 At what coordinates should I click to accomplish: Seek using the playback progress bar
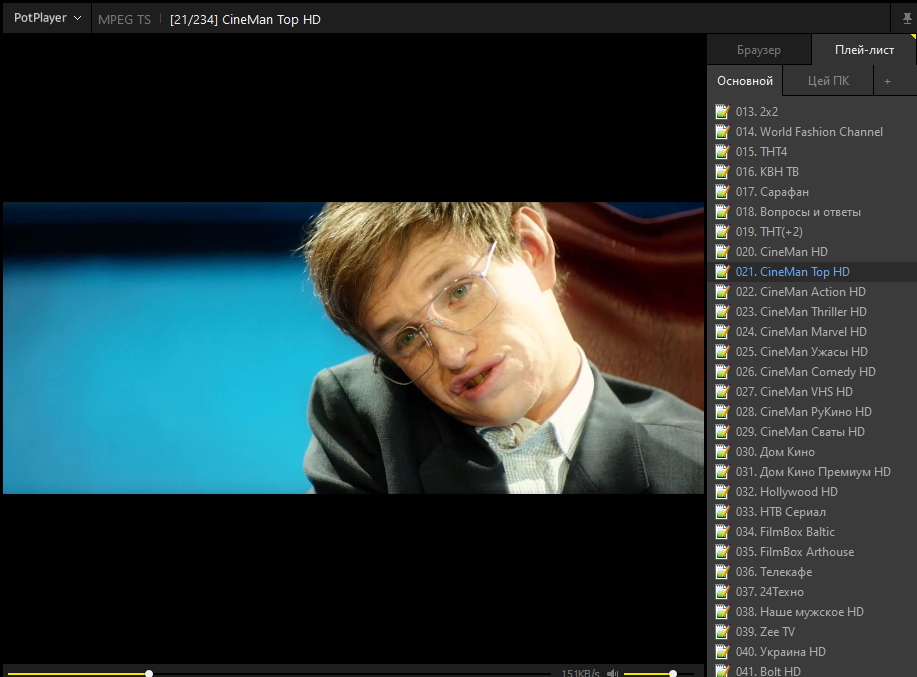(x=280, y=673)
